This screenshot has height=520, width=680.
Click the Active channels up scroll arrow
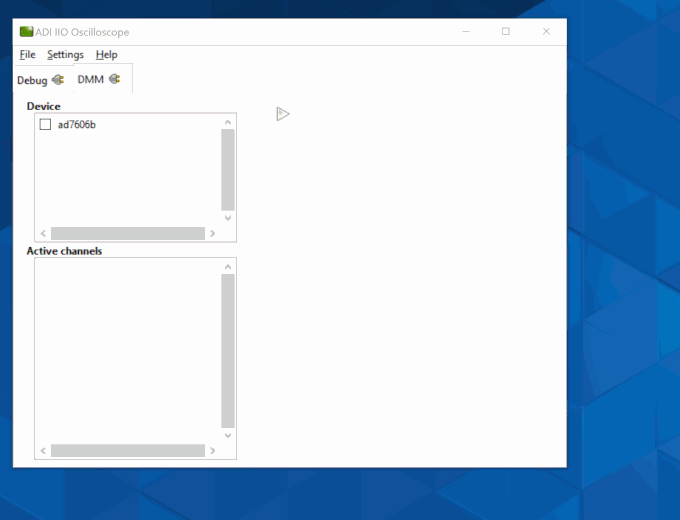click(228, 267)
